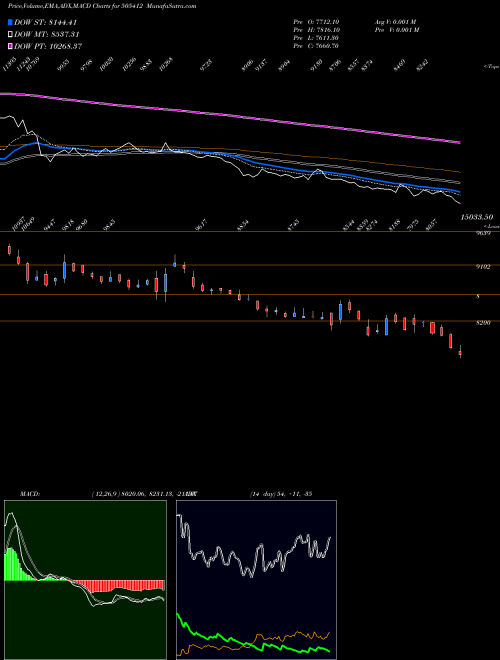Click the 15033.50 price label
Image resolution: width=500 pixels, height=660 pixels.
point(476,217)
